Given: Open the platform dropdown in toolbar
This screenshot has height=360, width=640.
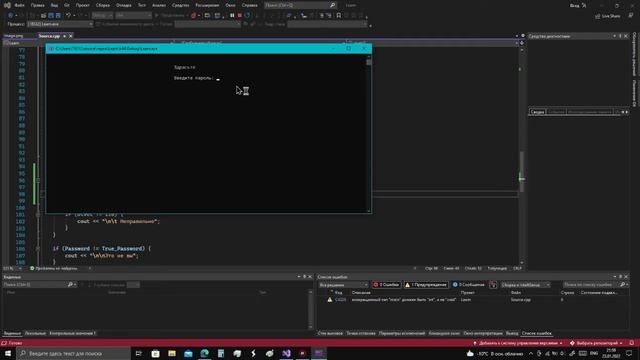Looking at the screenshot, I should pos(133,16).
